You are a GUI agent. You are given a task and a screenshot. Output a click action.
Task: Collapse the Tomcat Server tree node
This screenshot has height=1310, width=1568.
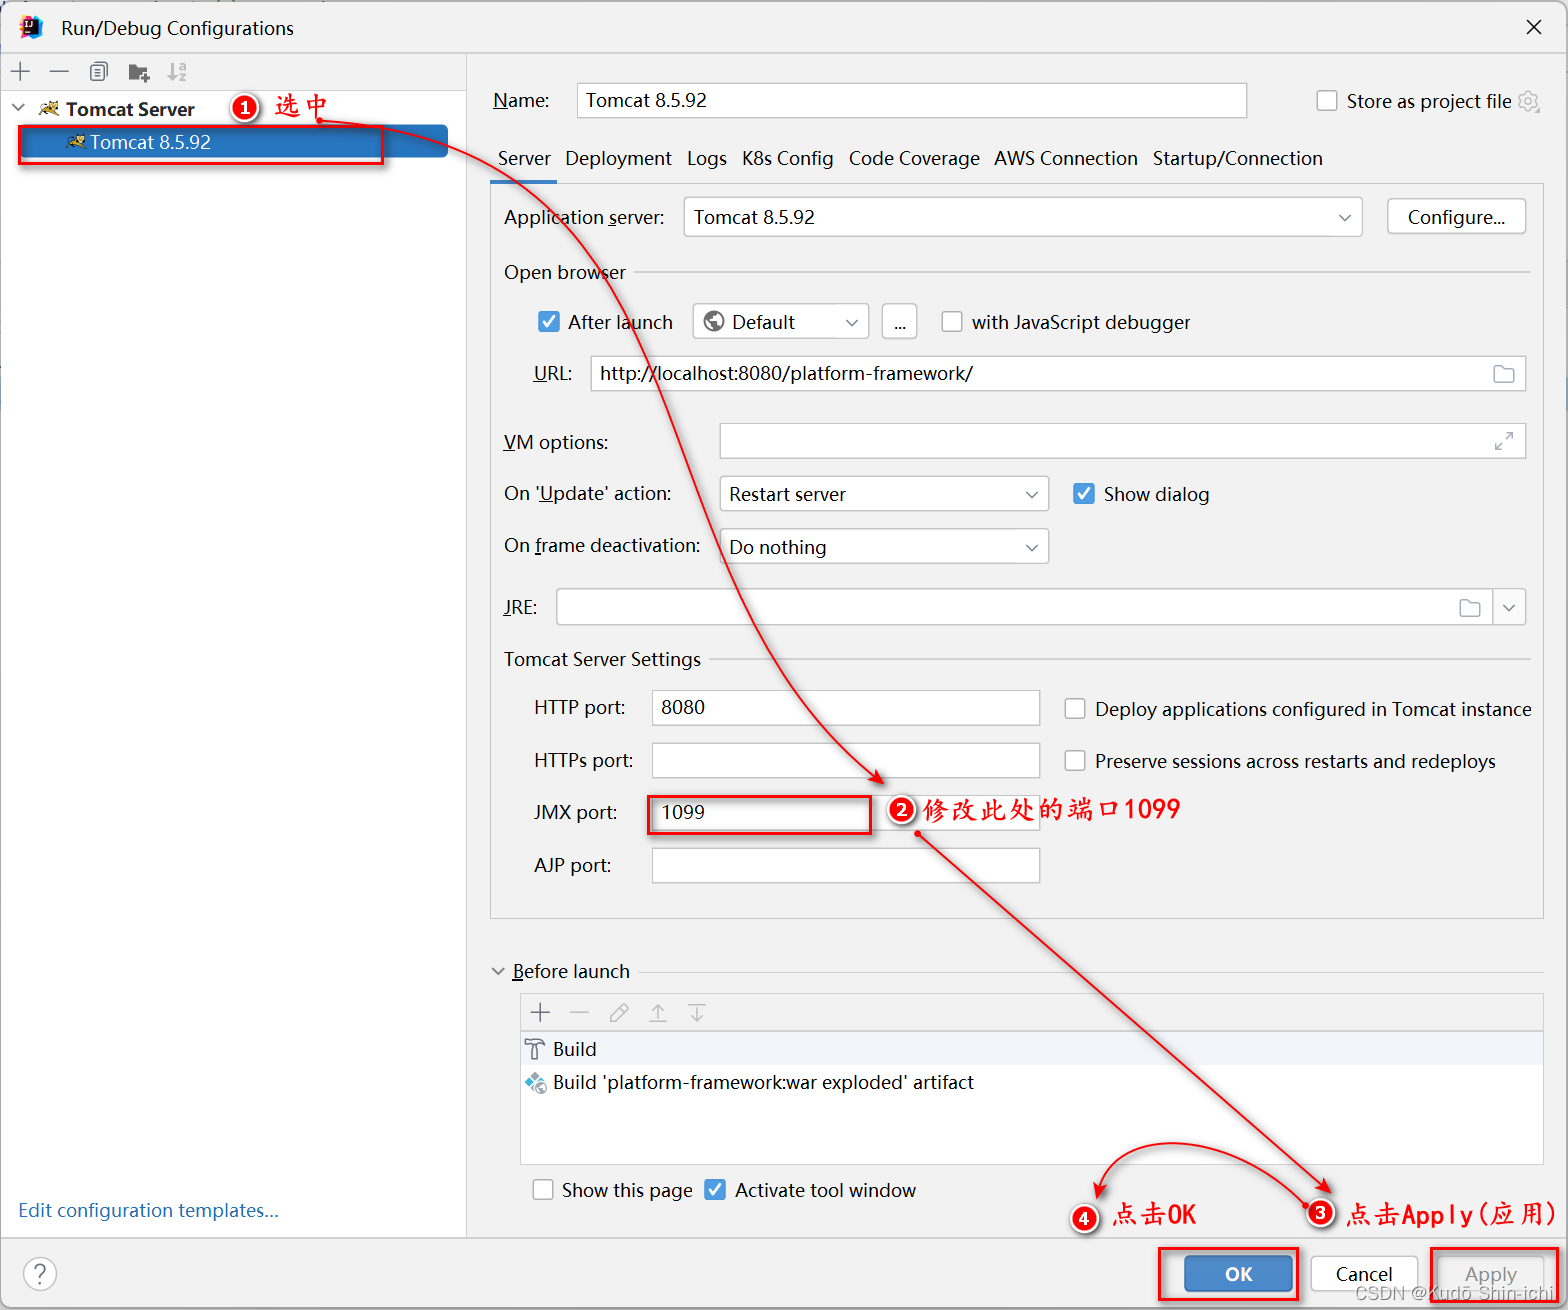pos(18,108)
